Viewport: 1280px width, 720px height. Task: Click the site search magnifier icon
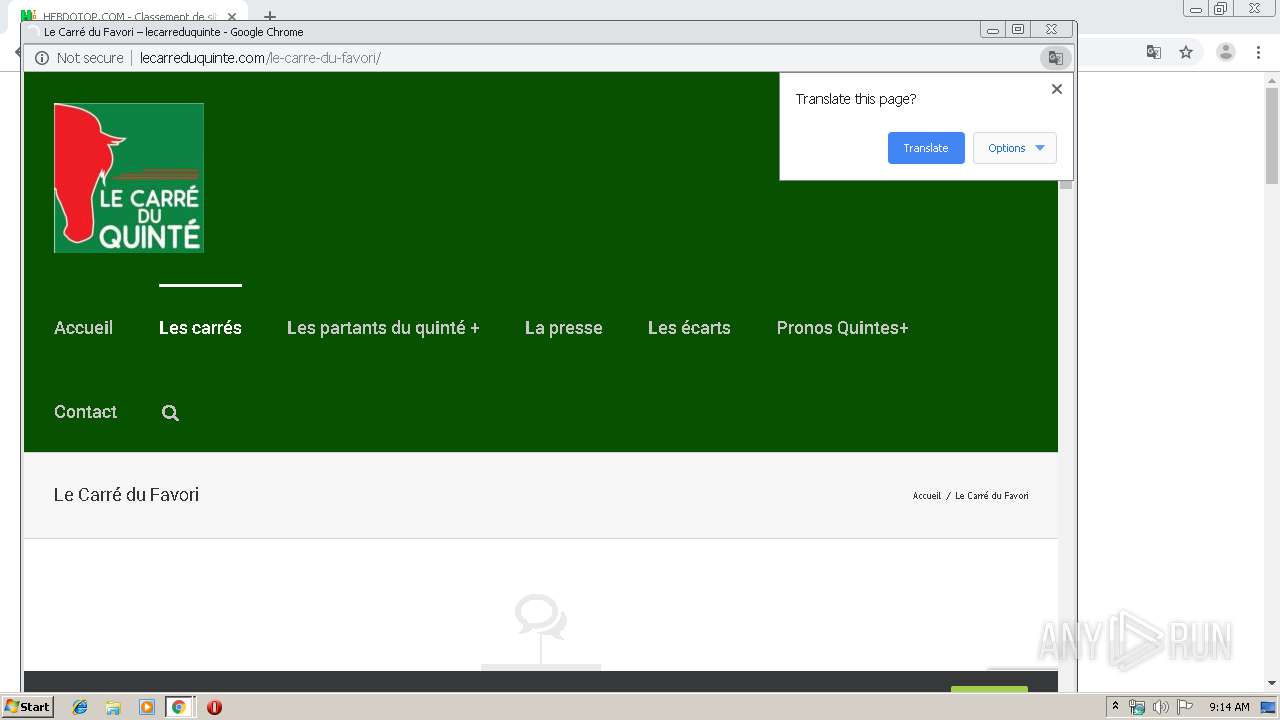pos(170,413)
